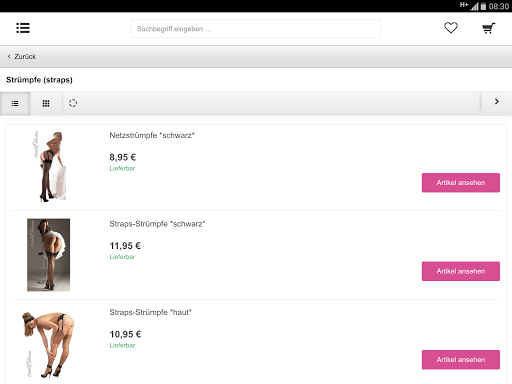View article for Netzstrümpfe schwarz
Image resolution: width=512 pixels, height=384 pixels.
coord(461,183)
